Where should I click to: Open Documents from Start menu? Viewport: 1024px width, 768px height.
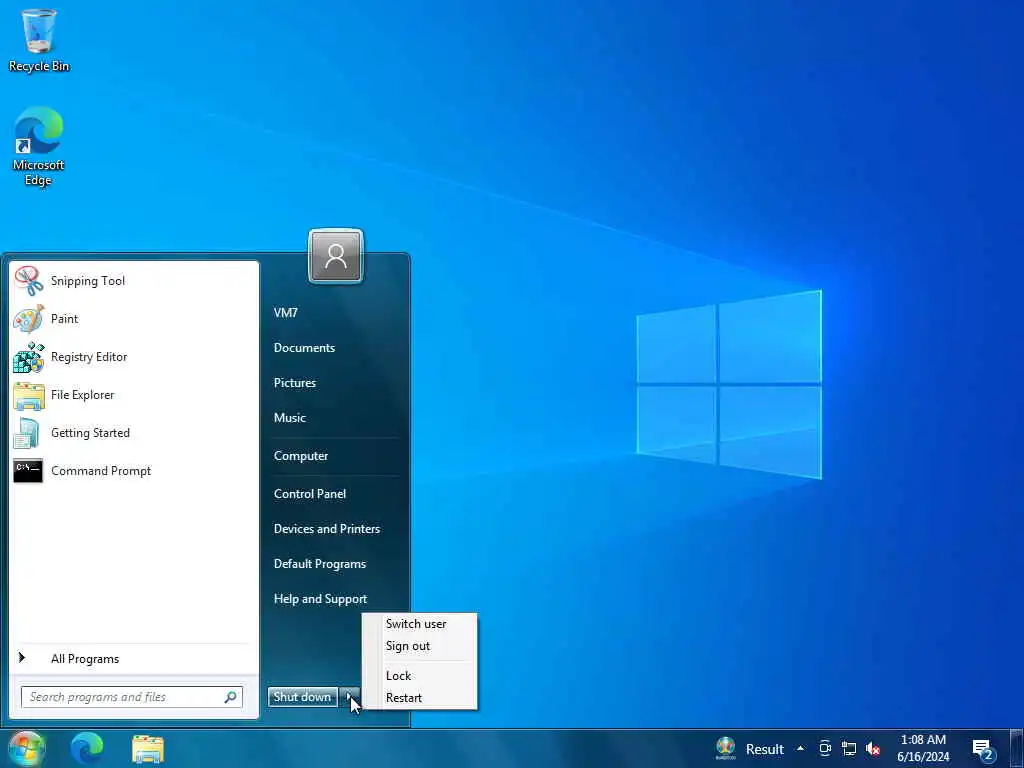[x=304, y=348]
